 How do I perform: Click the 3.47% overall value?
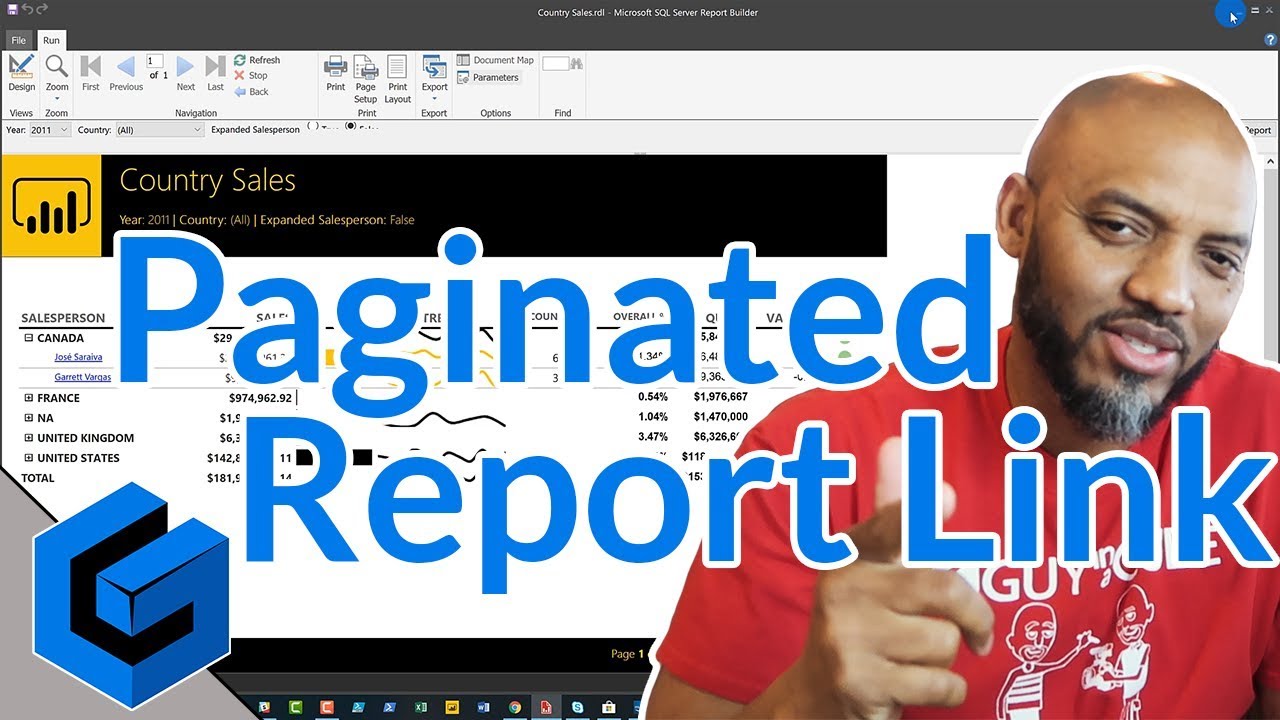(x=652, y=438)
